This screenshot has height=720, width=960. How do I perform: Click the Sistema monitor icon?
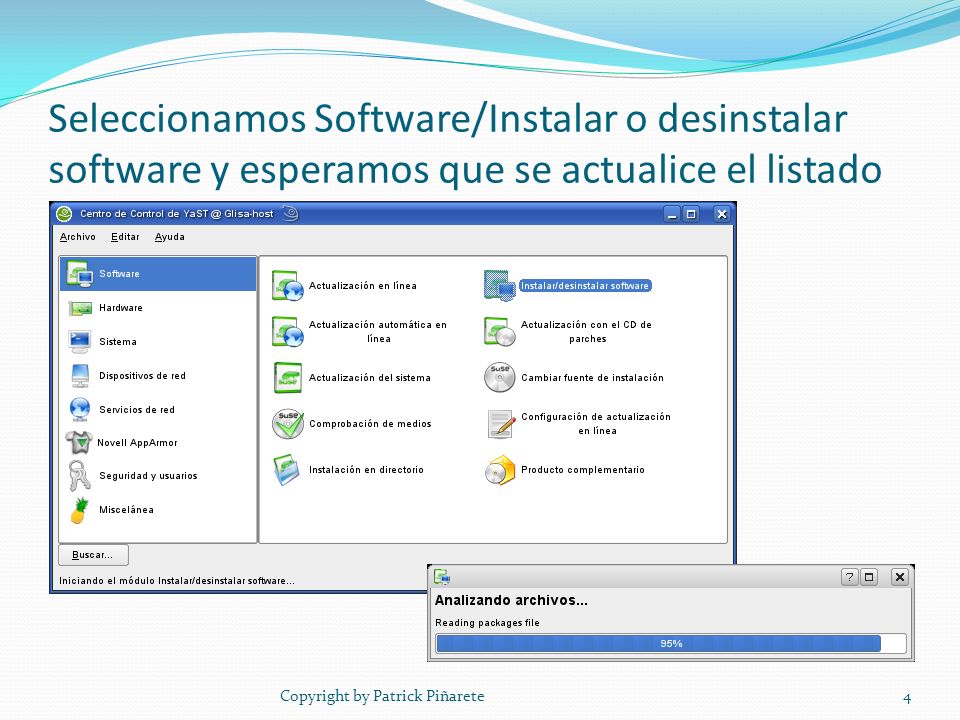coord(80,342)
